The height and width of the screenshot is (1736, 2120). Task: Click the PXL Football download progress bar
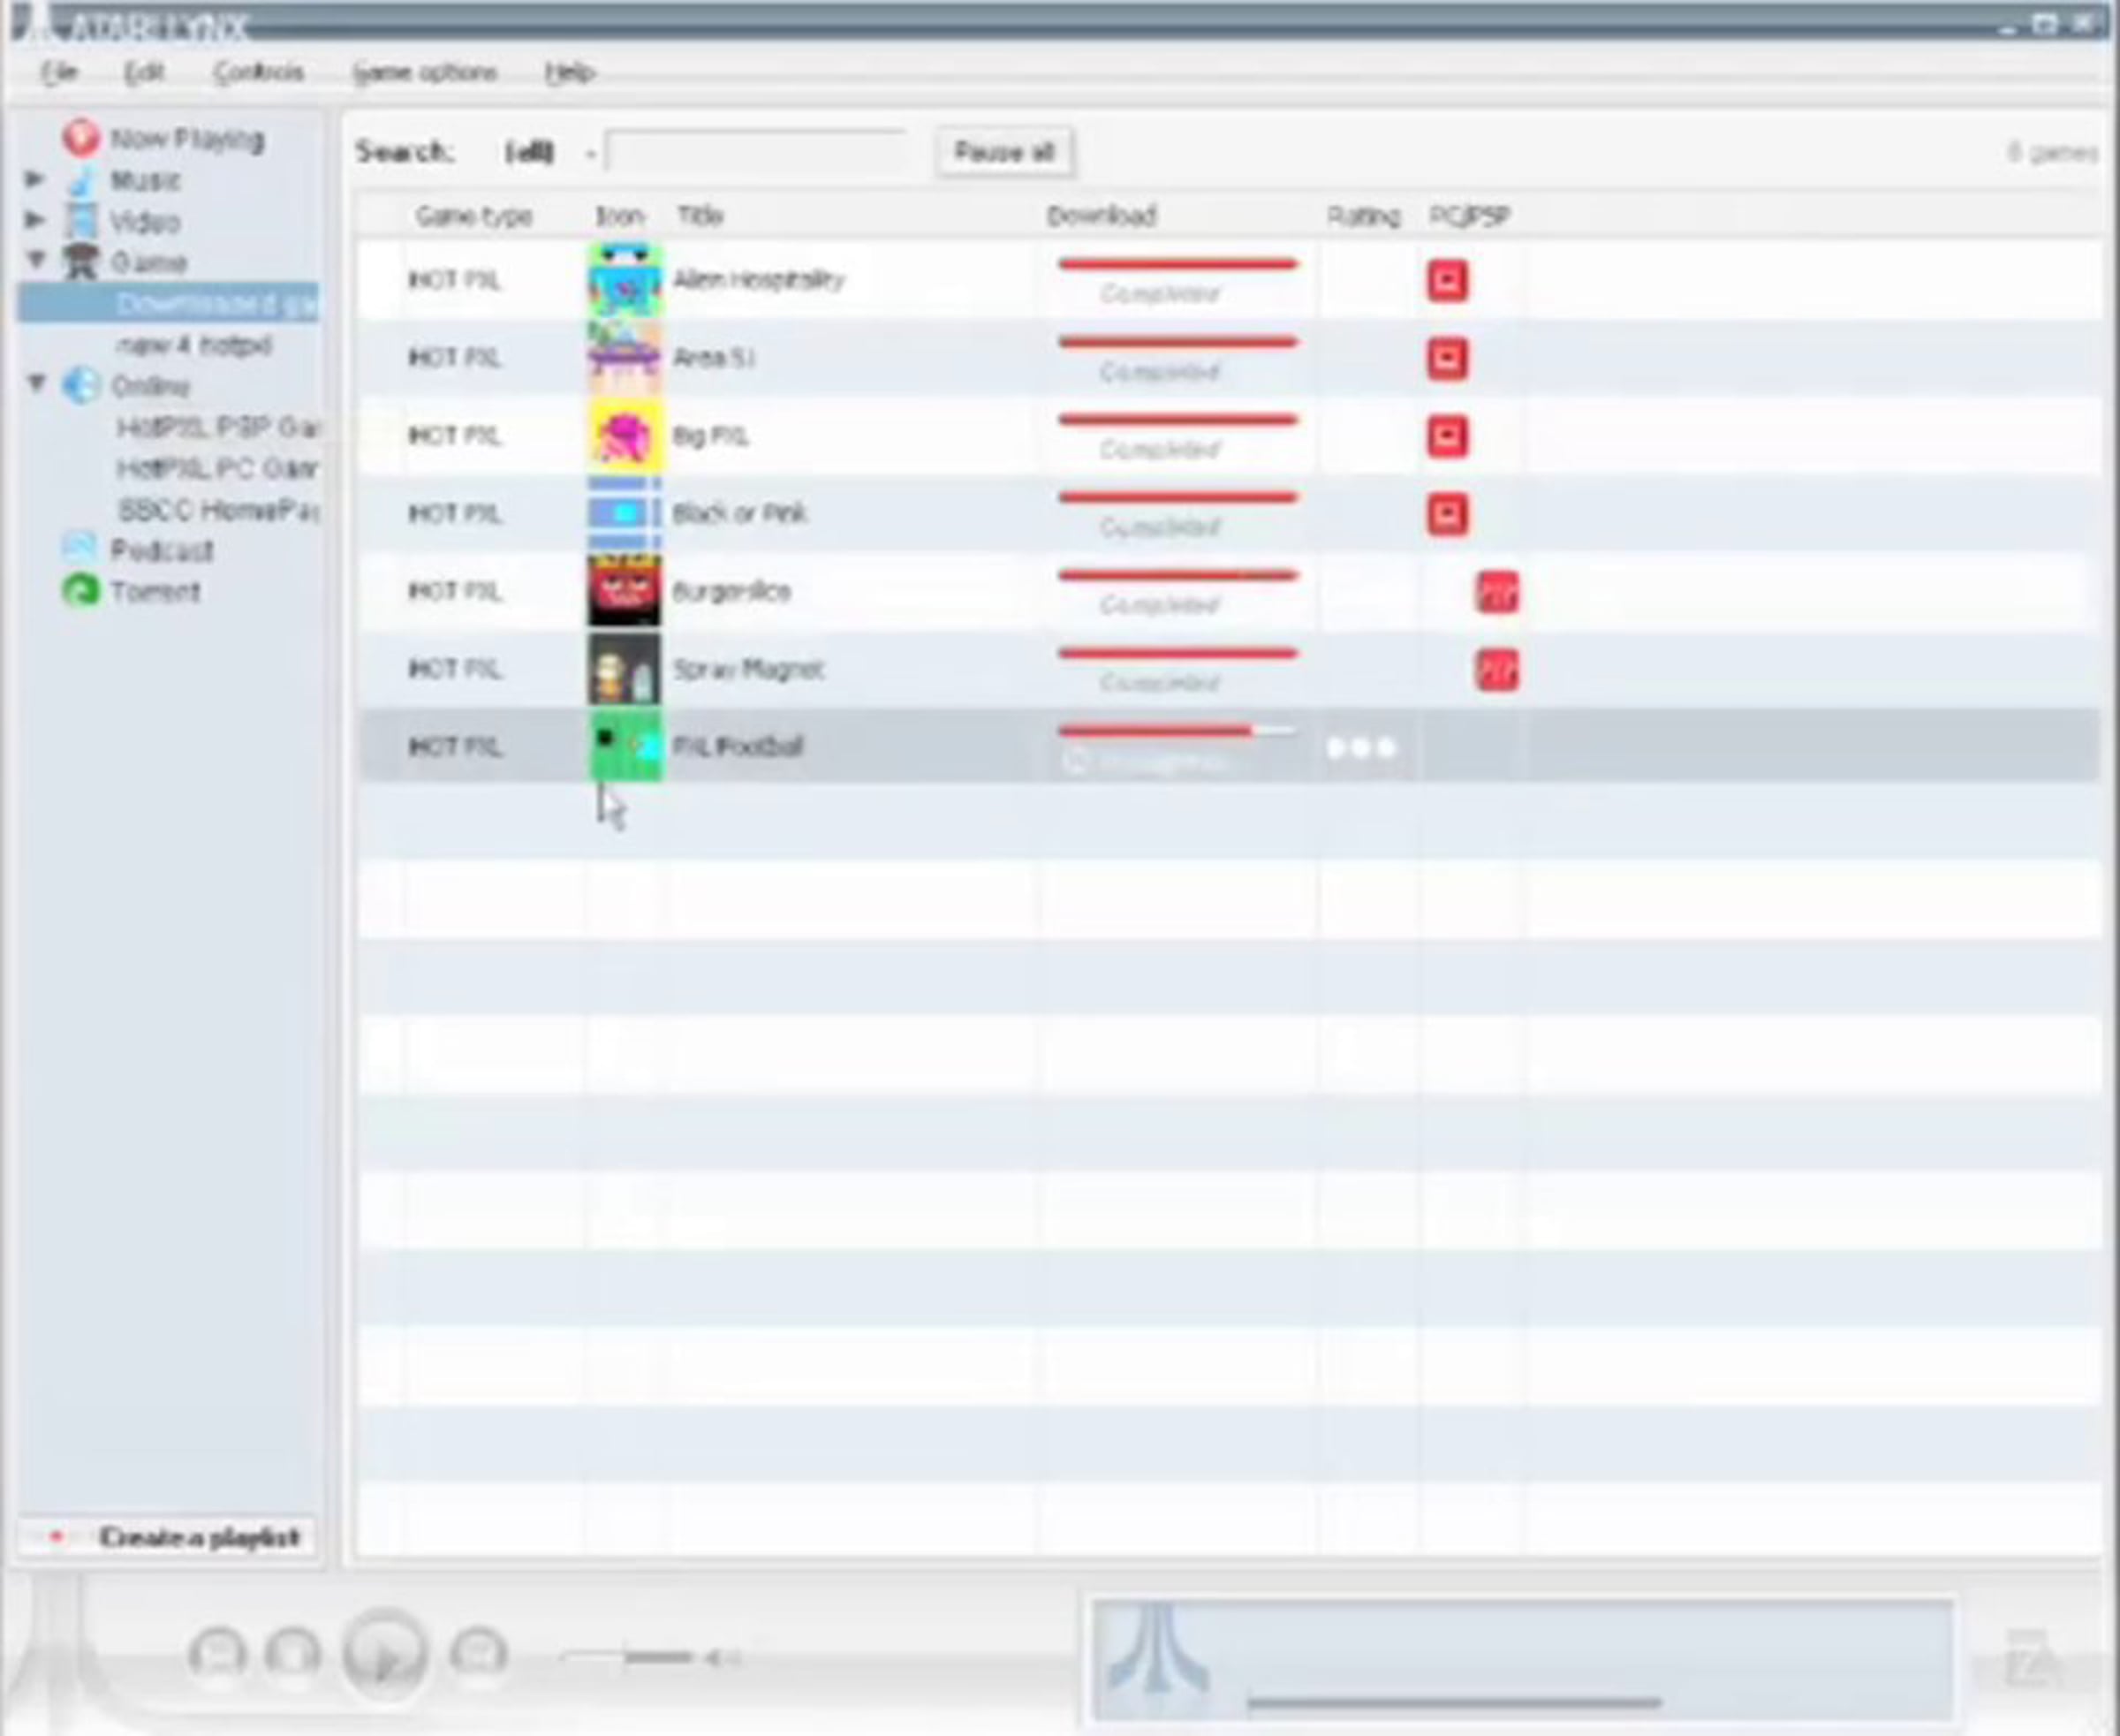pos(1177,732)
